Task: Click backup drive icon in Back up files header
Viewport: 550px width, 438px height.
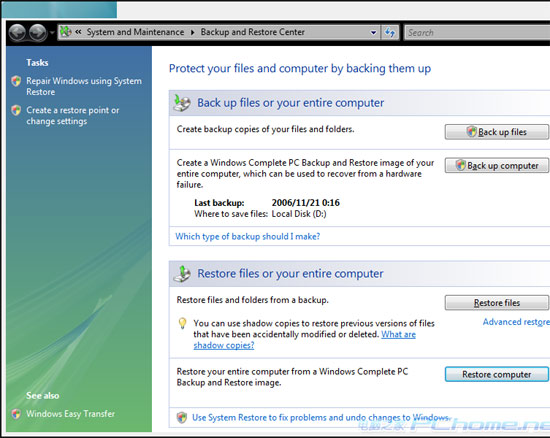Action: click(x=182, y=103)
